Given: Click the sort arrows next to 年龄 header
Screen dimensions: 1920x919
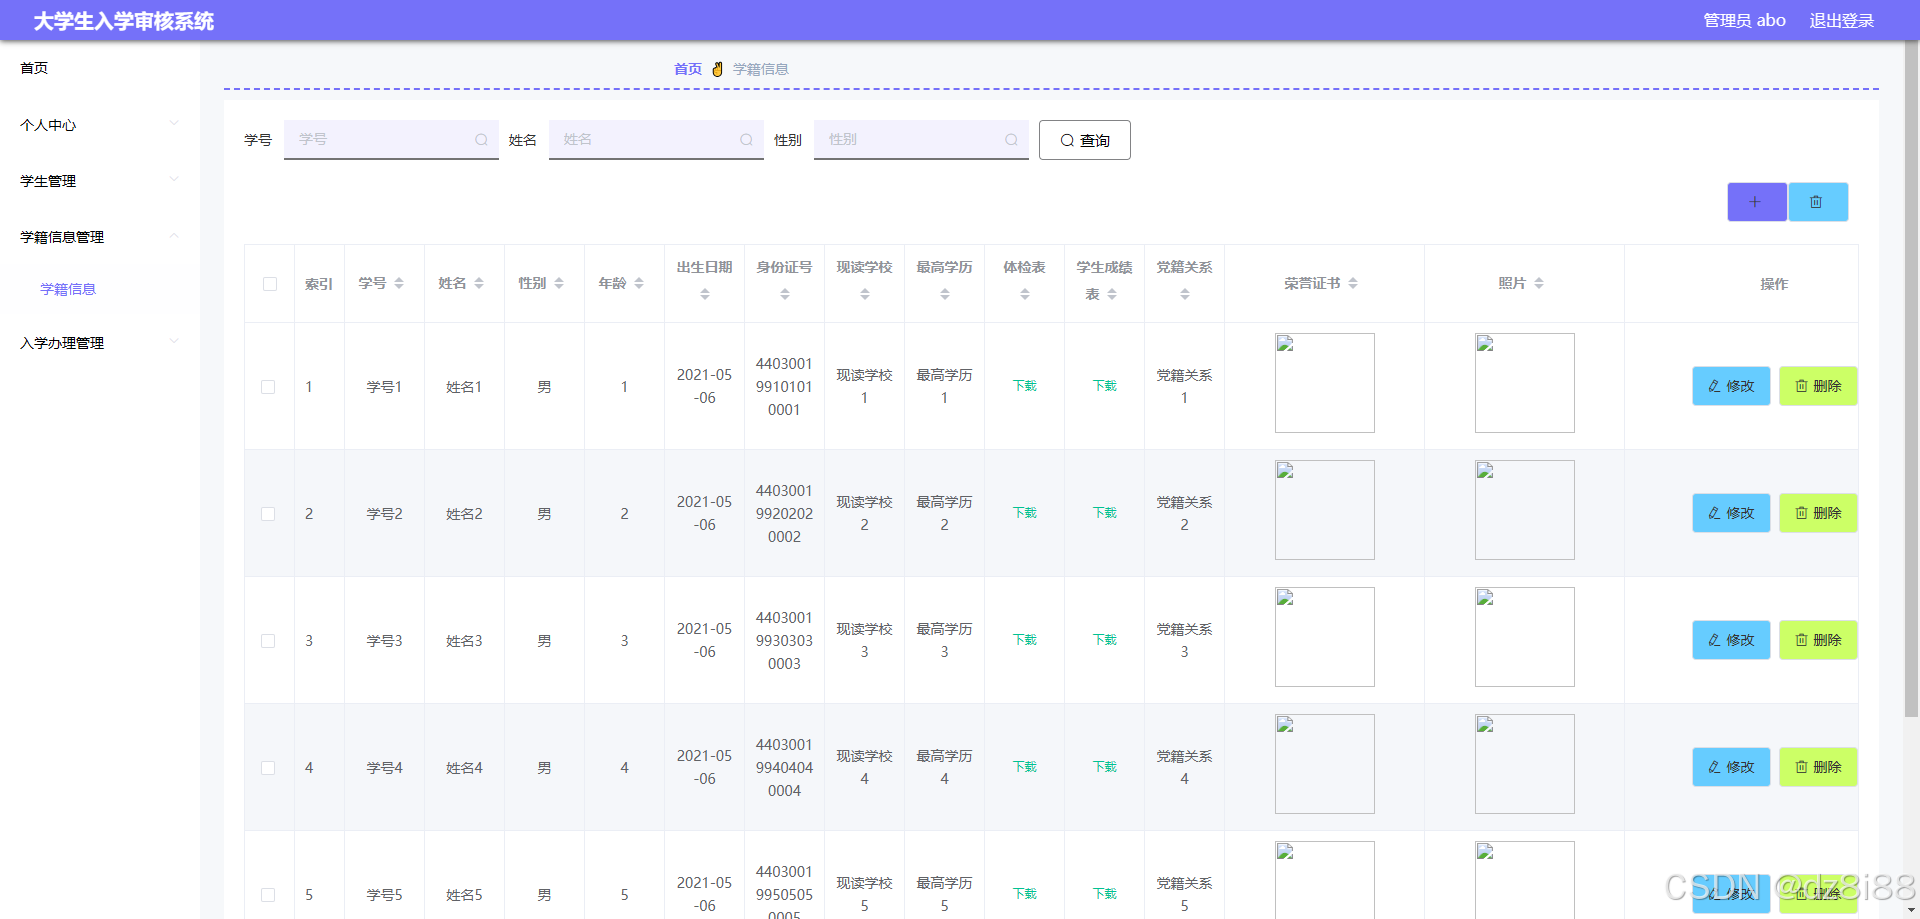Looking at the screenshot, I should (x=639, y=283).
